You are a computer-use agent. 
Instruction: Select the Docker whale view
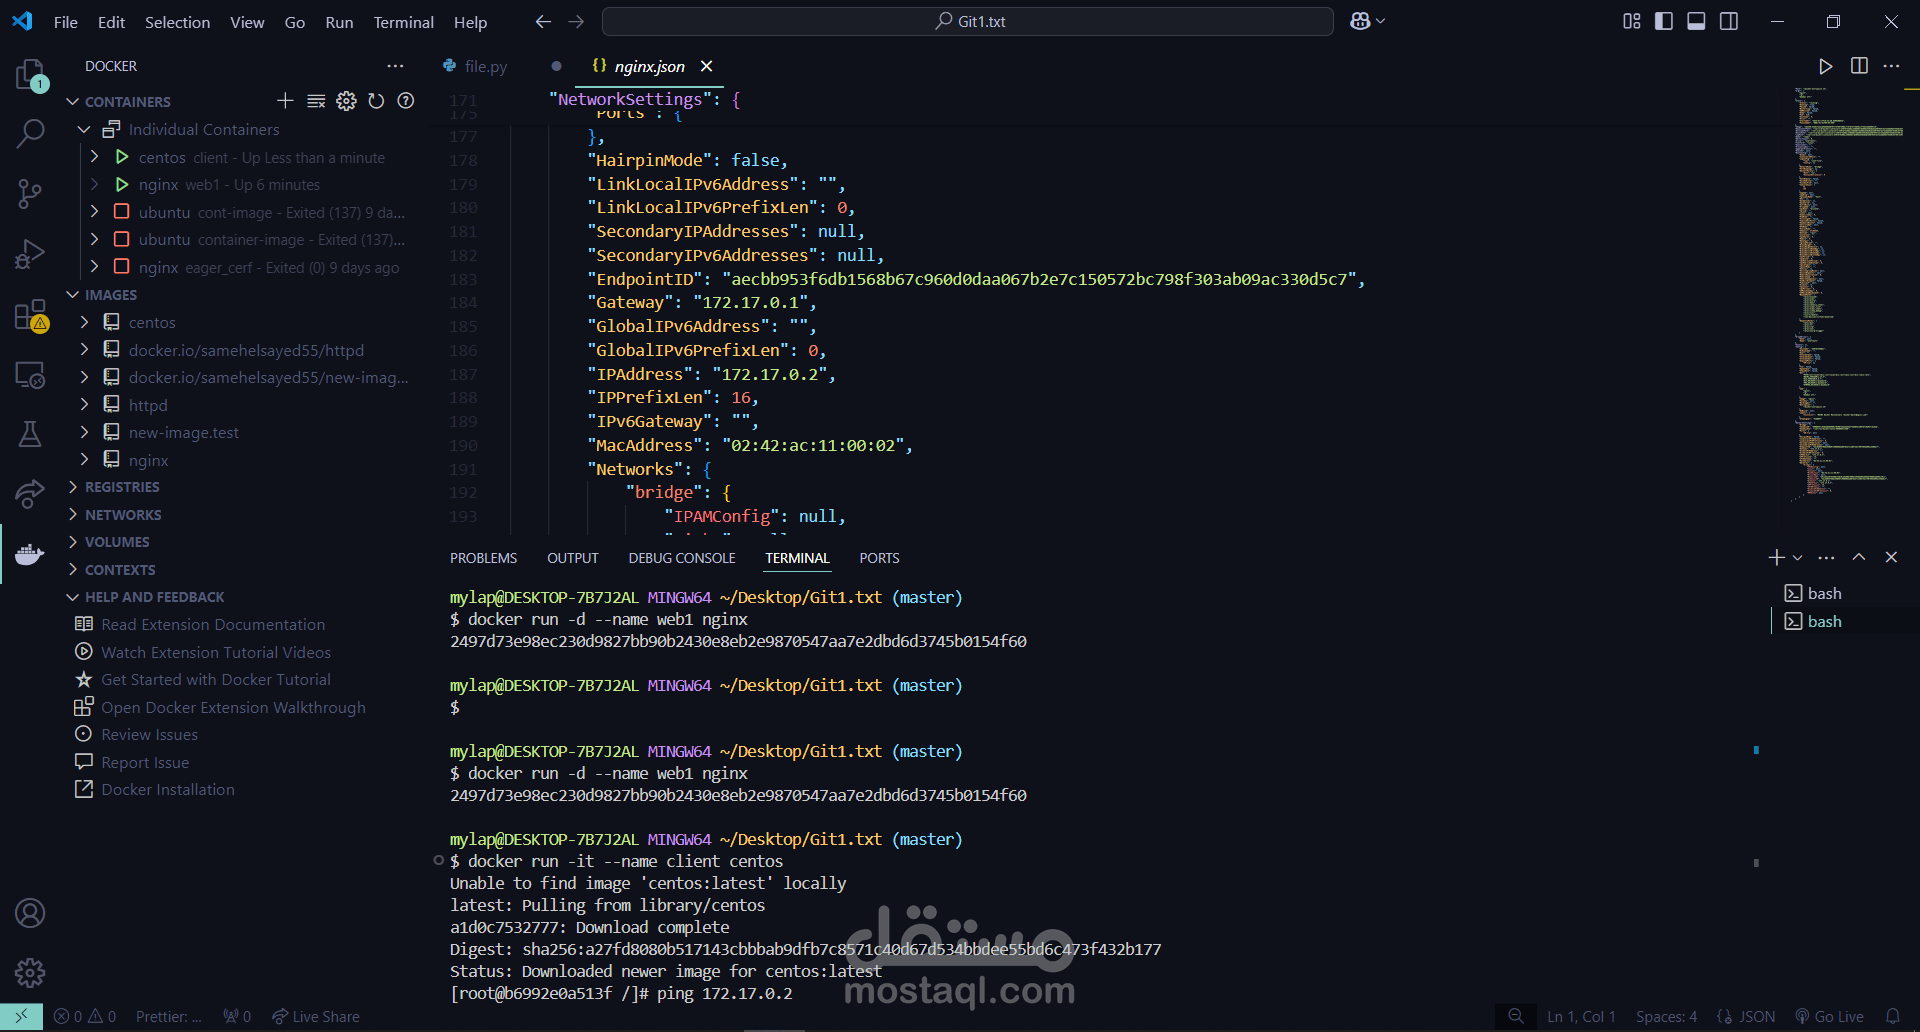coord(30,554)
